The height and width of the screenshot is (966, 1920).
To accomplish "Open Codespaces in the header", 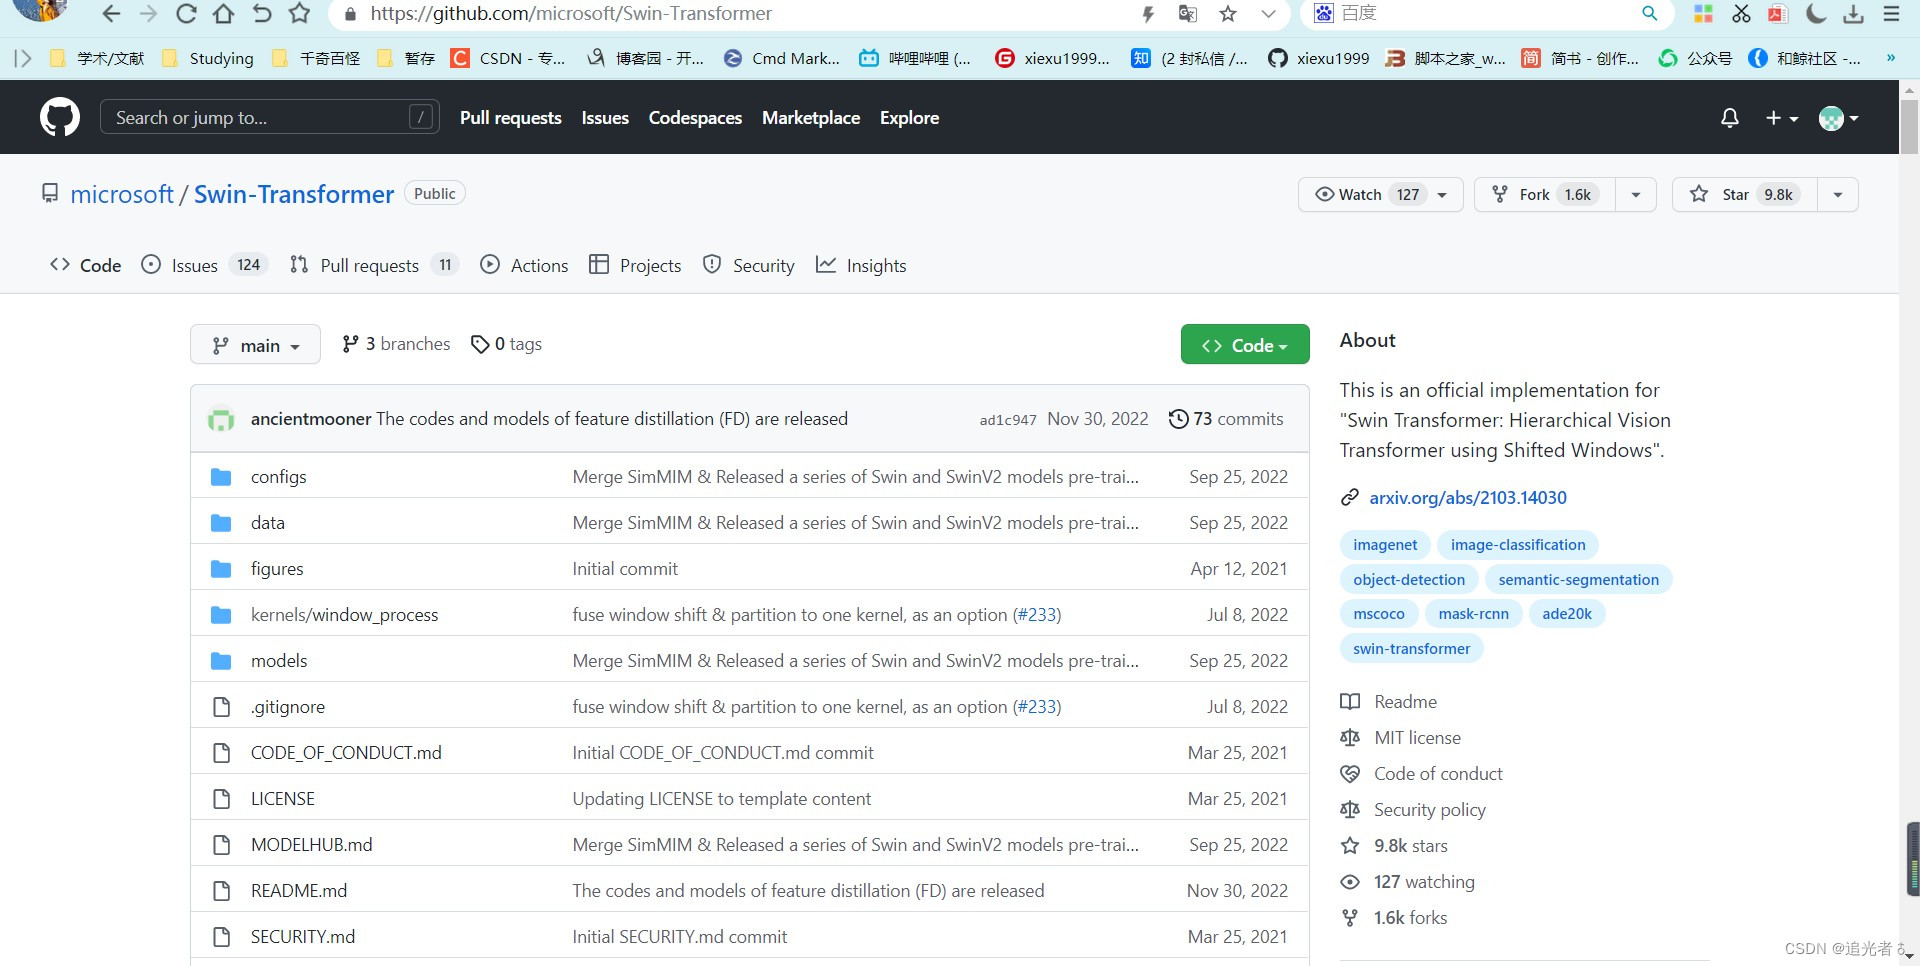I will pos(695,118).
